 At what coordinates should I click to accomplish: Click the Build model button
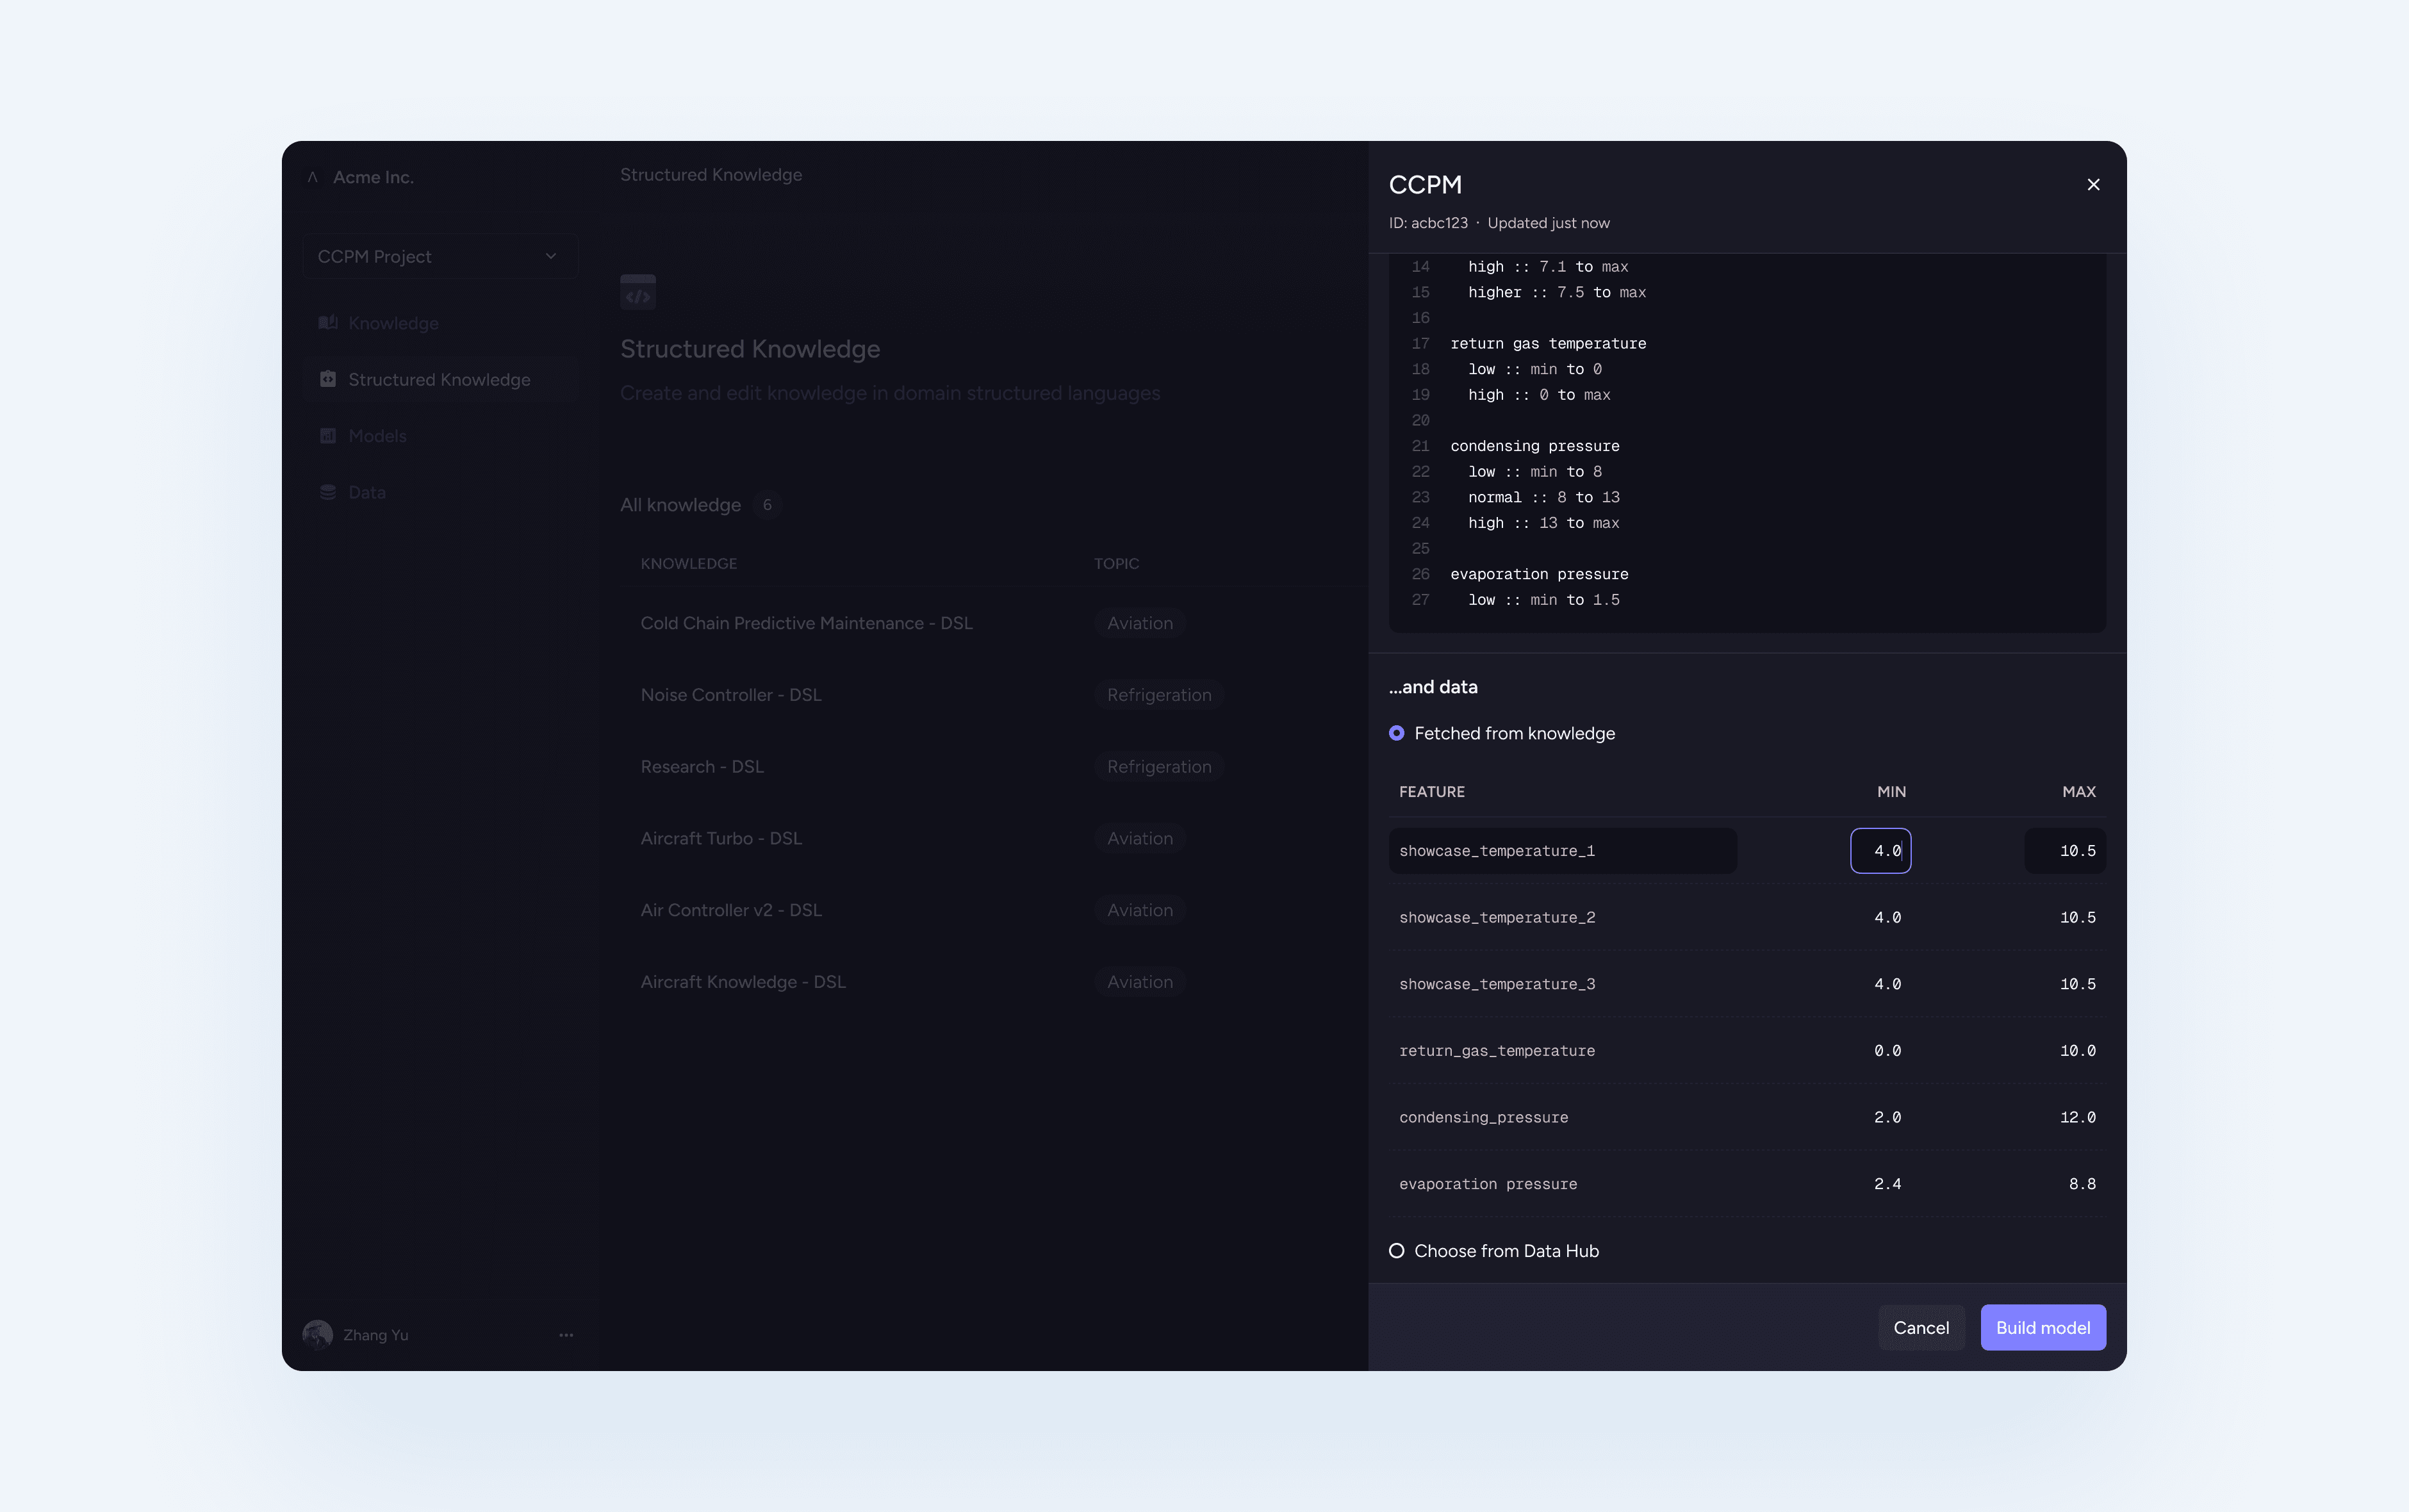tap(2042, 1327)
